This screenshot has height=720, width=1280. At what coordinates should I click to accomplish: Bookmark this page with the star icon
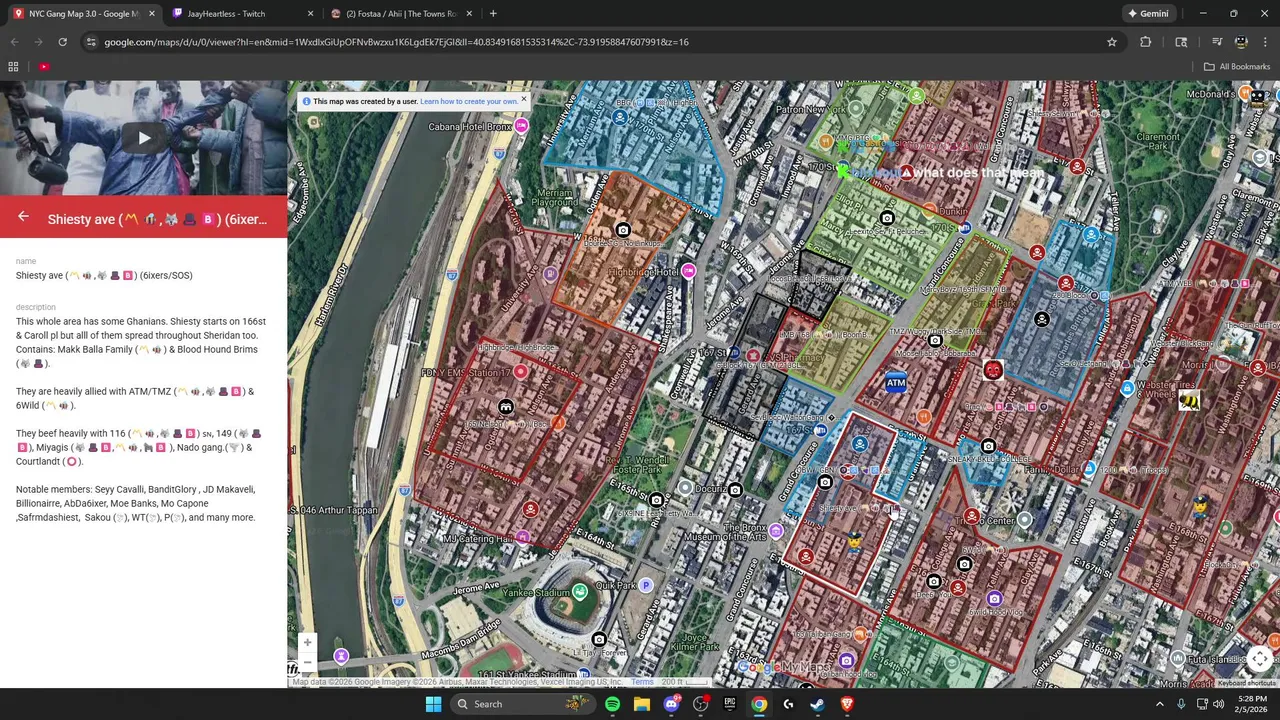[x=1111, y=42]
